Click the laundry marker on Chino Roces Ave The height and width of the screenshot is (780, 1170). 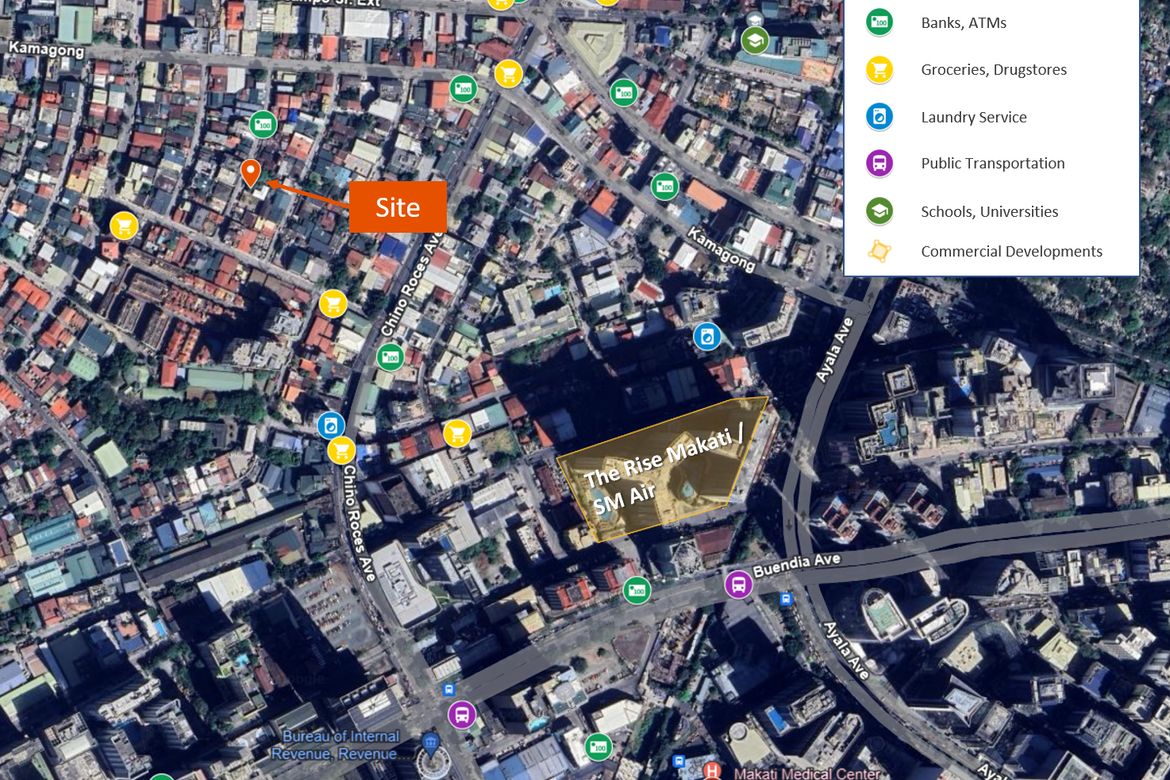click(331, 425)
